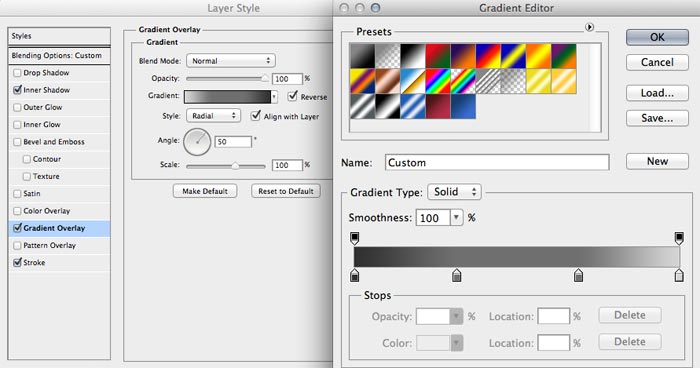
Task: Click the Gradient Overlay Opacity slider handle
Action: (x=265, y=79)
